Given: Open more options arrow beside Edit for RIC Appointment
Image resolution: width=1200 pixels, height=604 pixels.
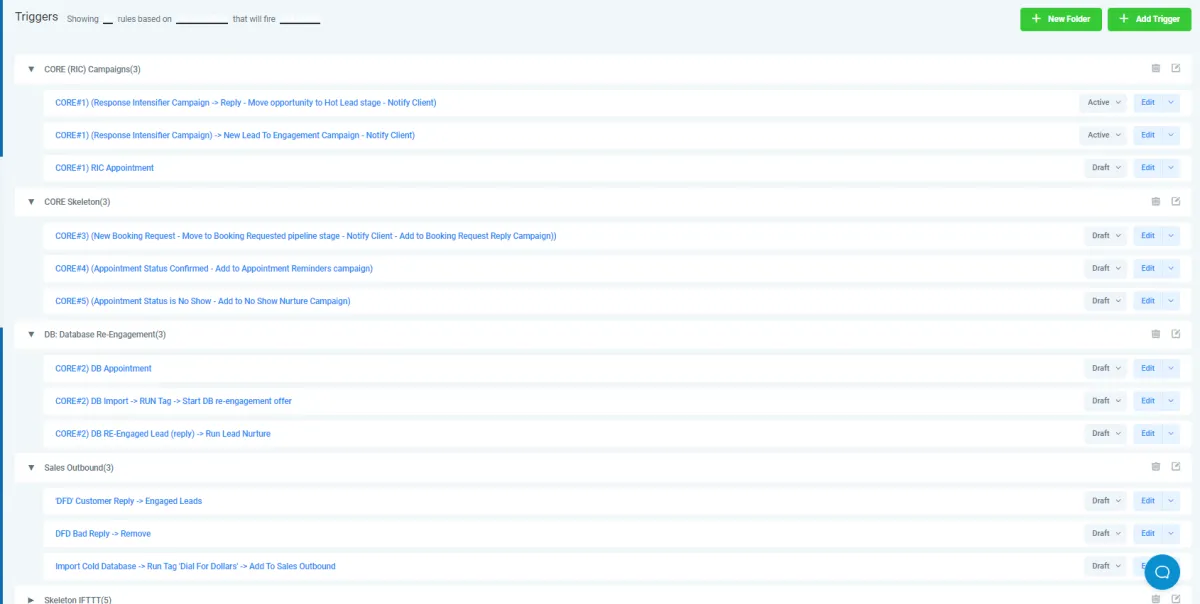Looking at the screenshot, I should (x=1172, y=168).
